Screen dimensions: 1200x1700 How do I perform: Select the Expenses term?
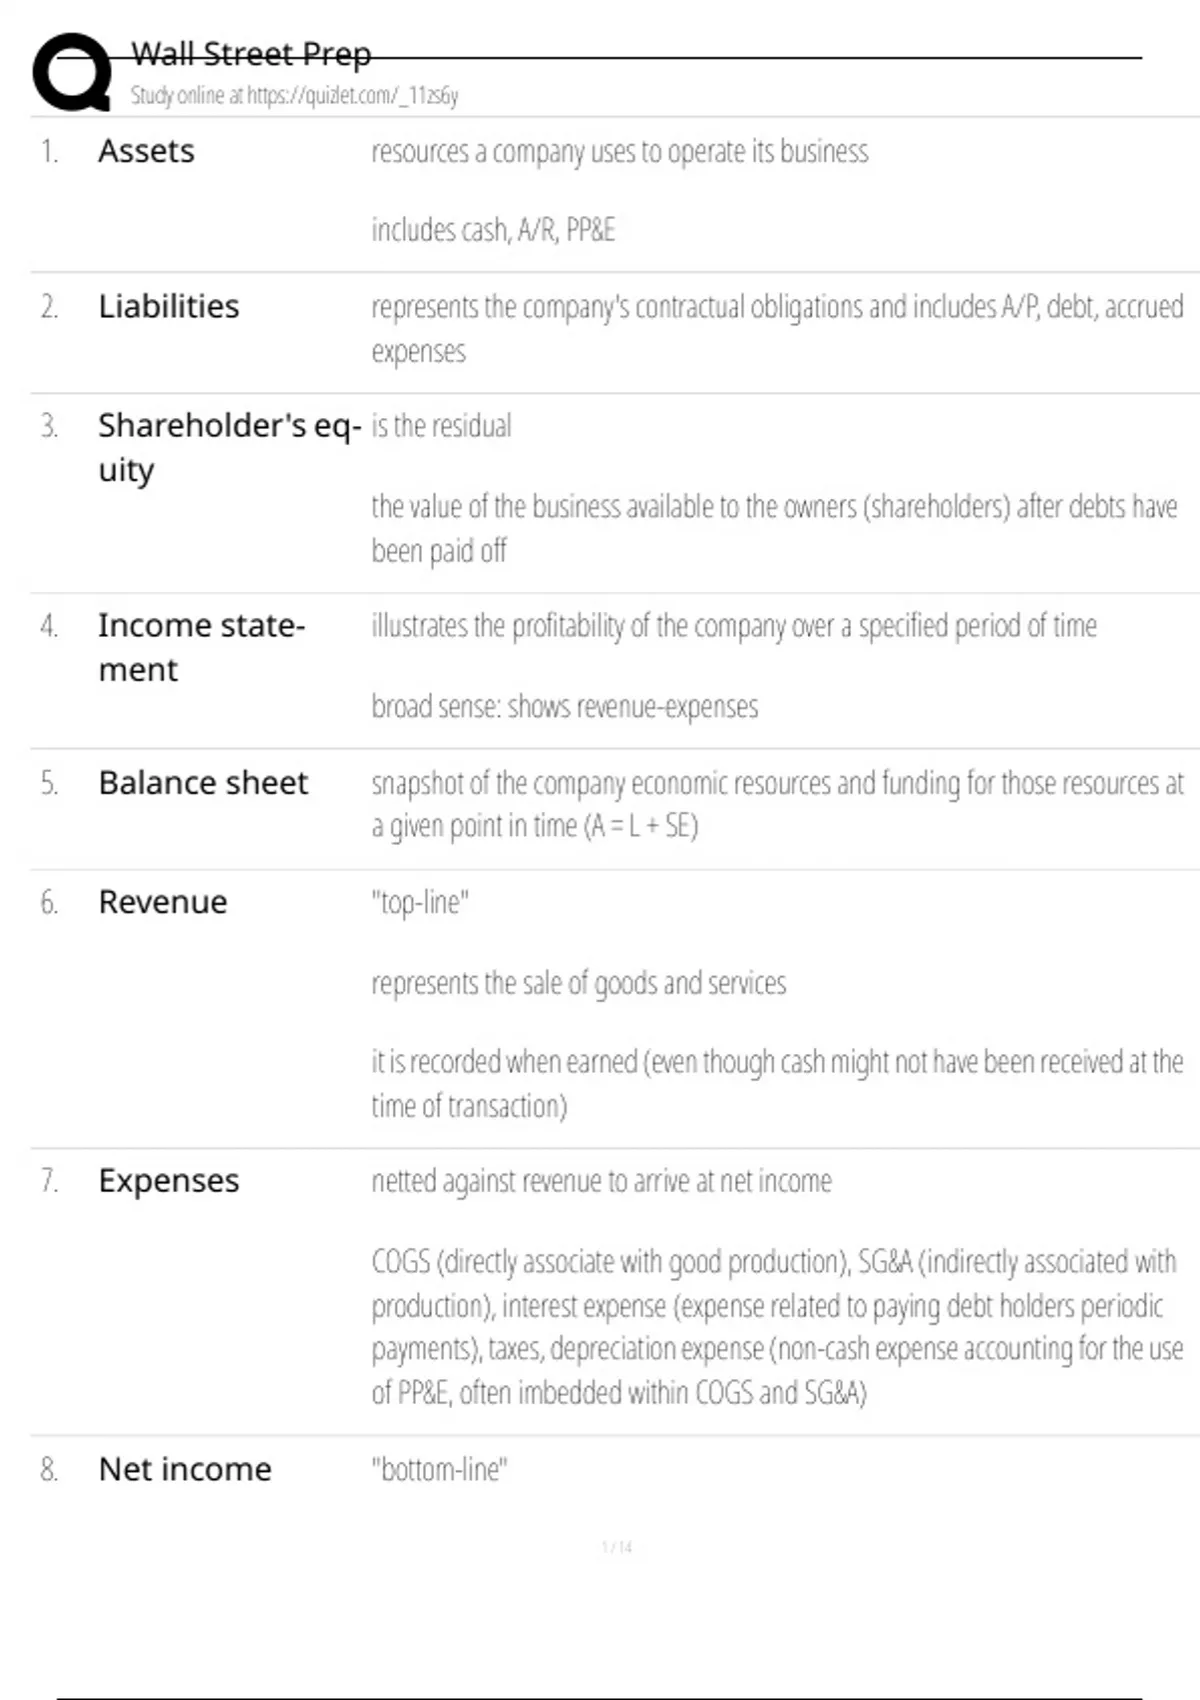(168, 1181)
